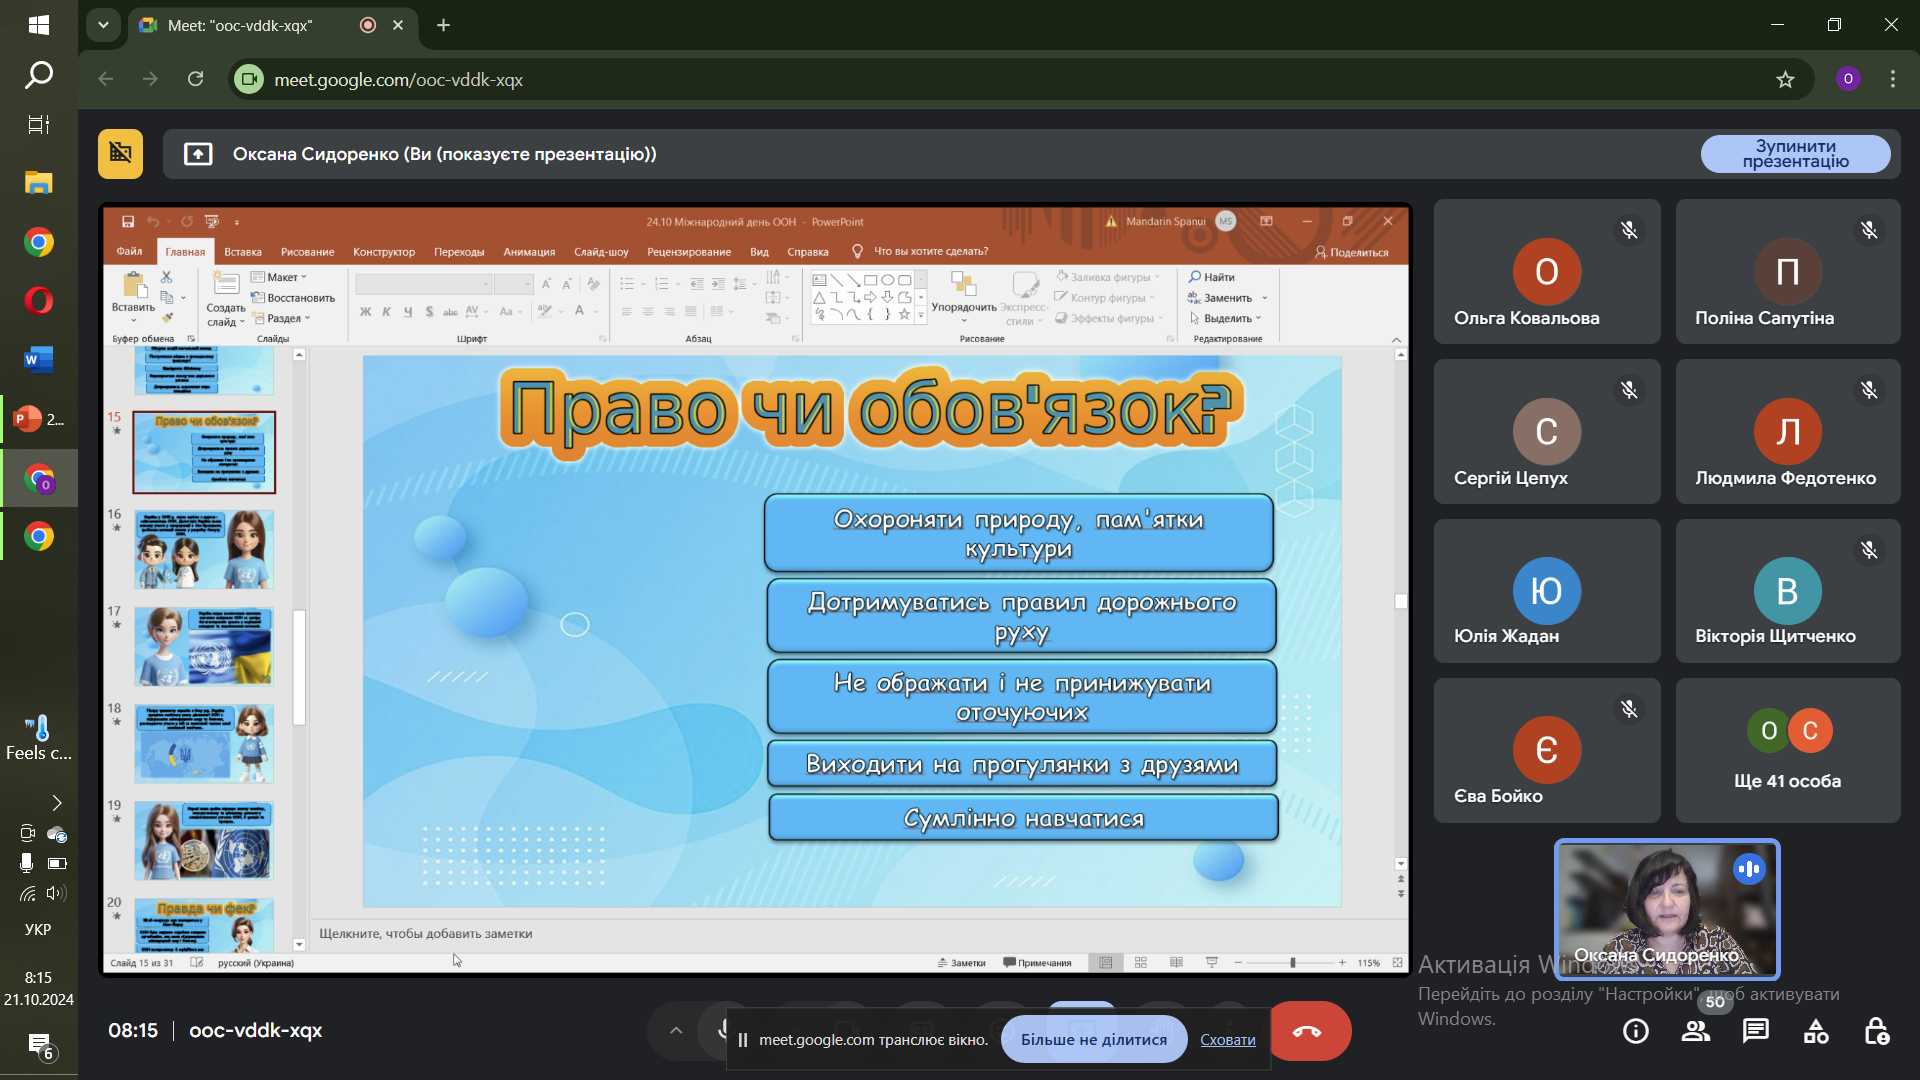
Task: Click Зупинити презентацію button
Action: [x=1795, y=154]
